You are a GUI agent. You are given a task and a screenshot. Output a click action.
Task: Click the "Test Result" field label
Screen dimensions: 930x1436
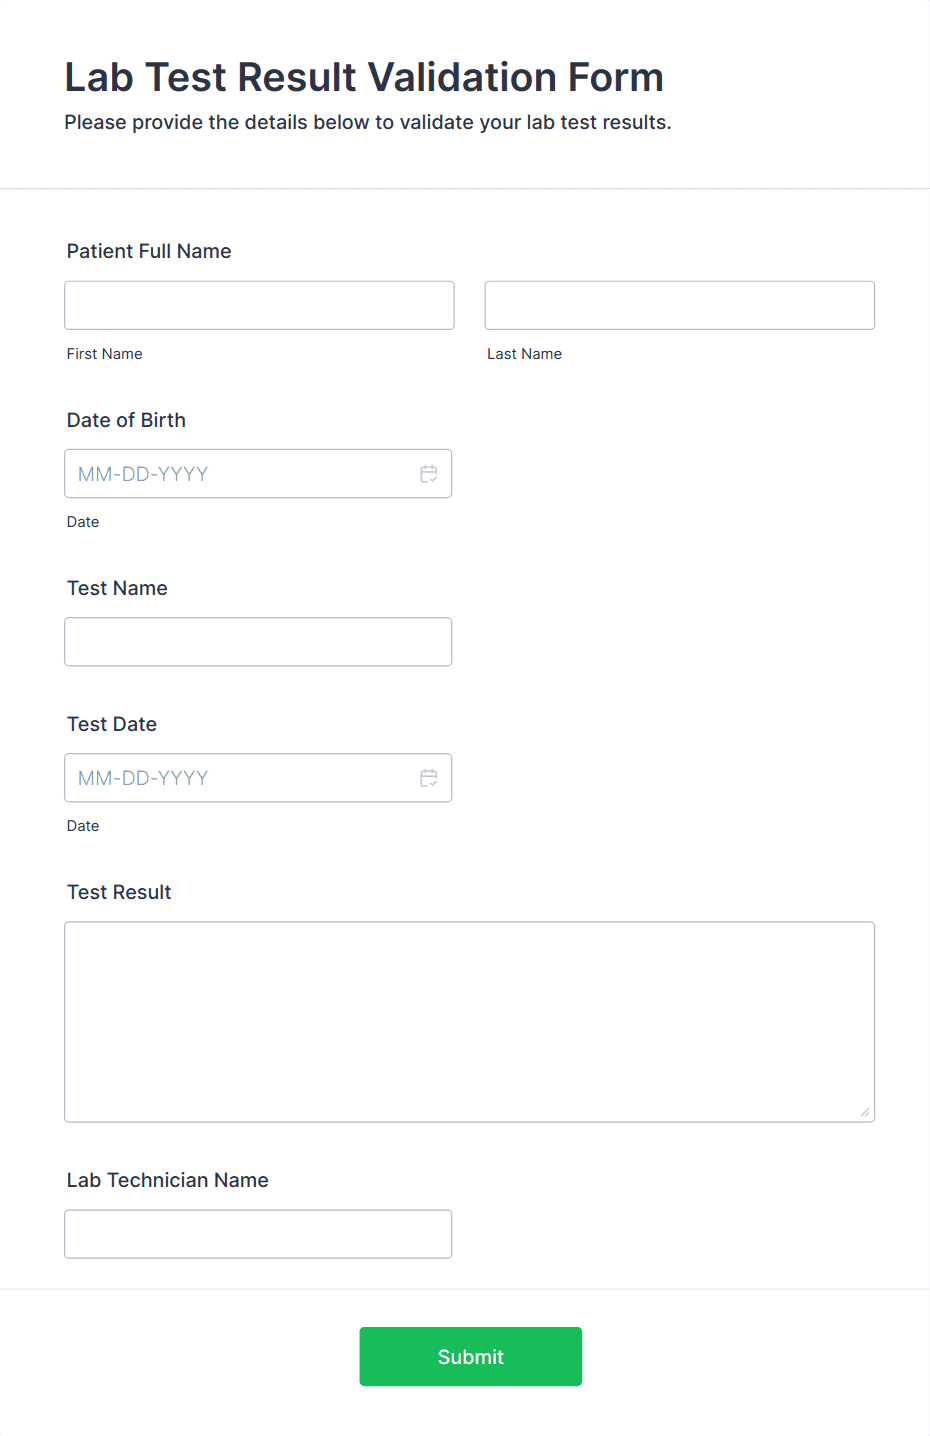tap(119, 892)
